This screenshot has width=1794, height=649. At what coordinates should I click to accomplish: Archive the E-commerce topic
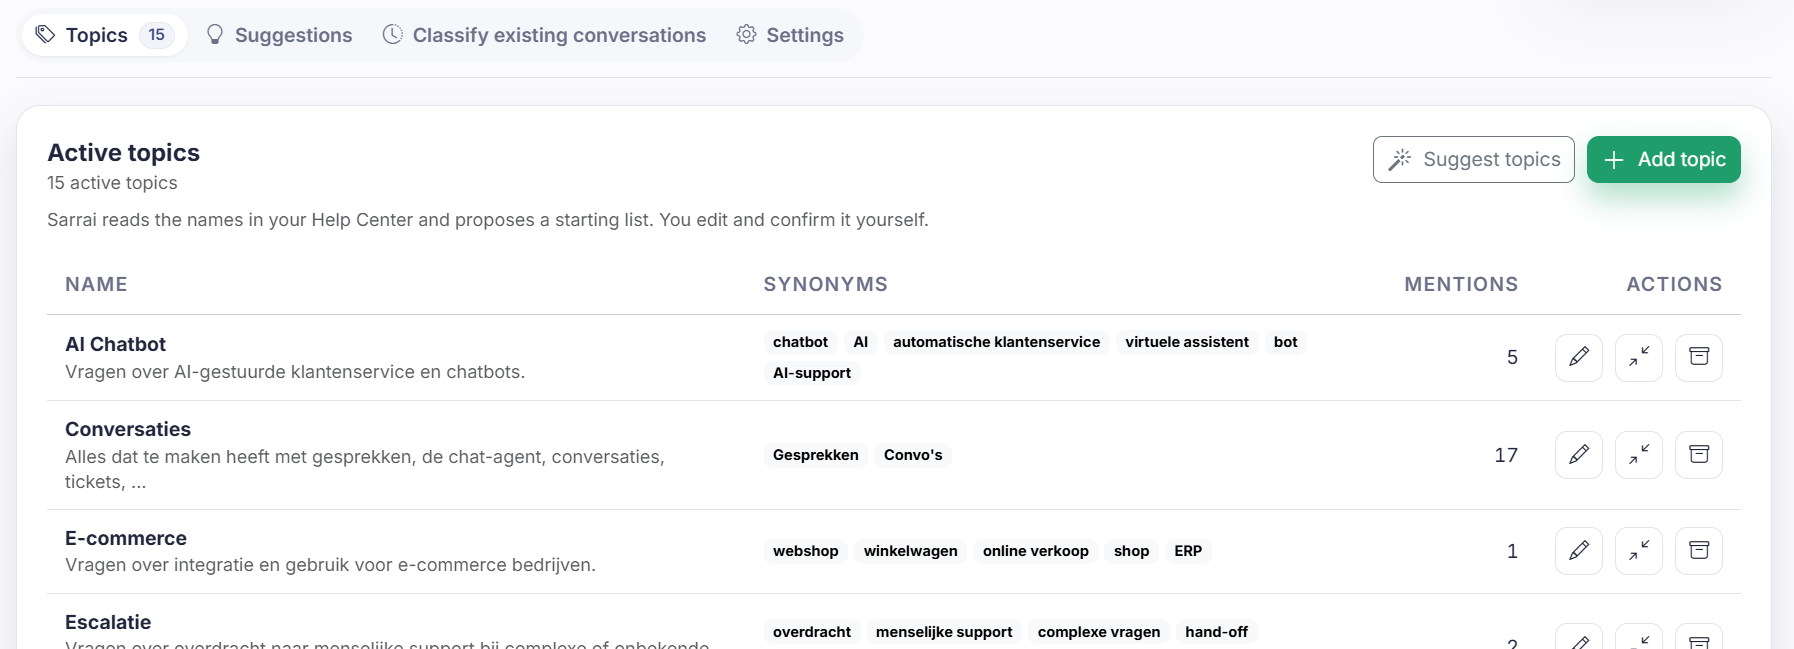tap(1699, 551)
